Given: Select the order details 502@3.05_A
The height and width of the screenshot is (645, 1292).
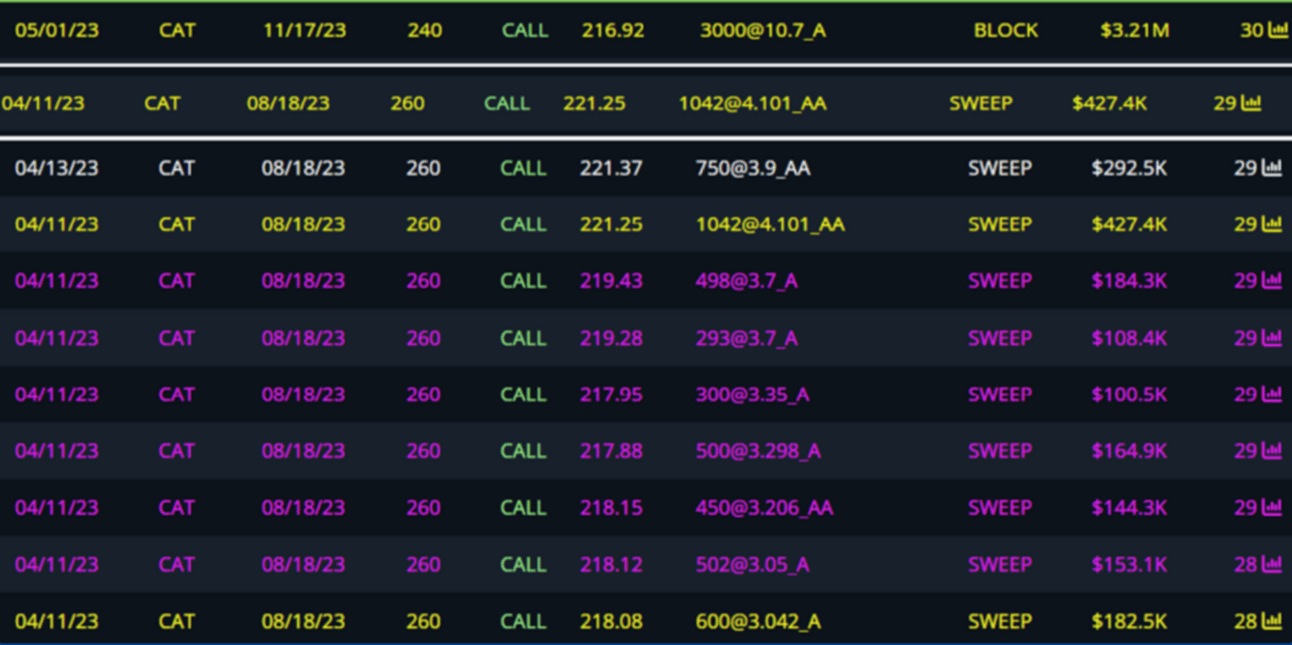Looking at the screenshot, I should coord(753,564).
